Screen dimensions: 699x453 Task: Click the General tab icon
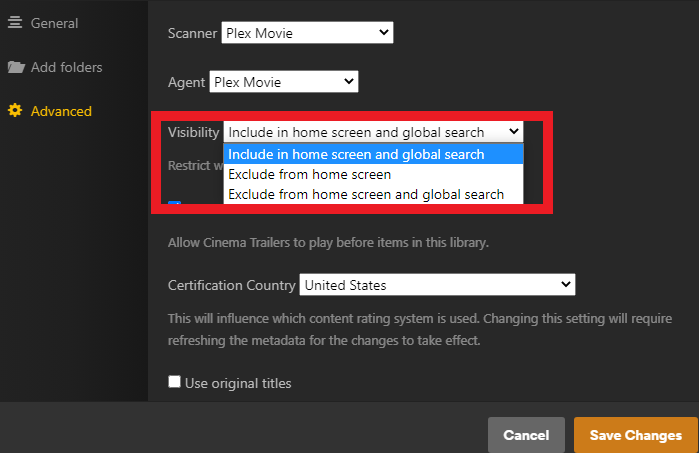pos(15,23)
